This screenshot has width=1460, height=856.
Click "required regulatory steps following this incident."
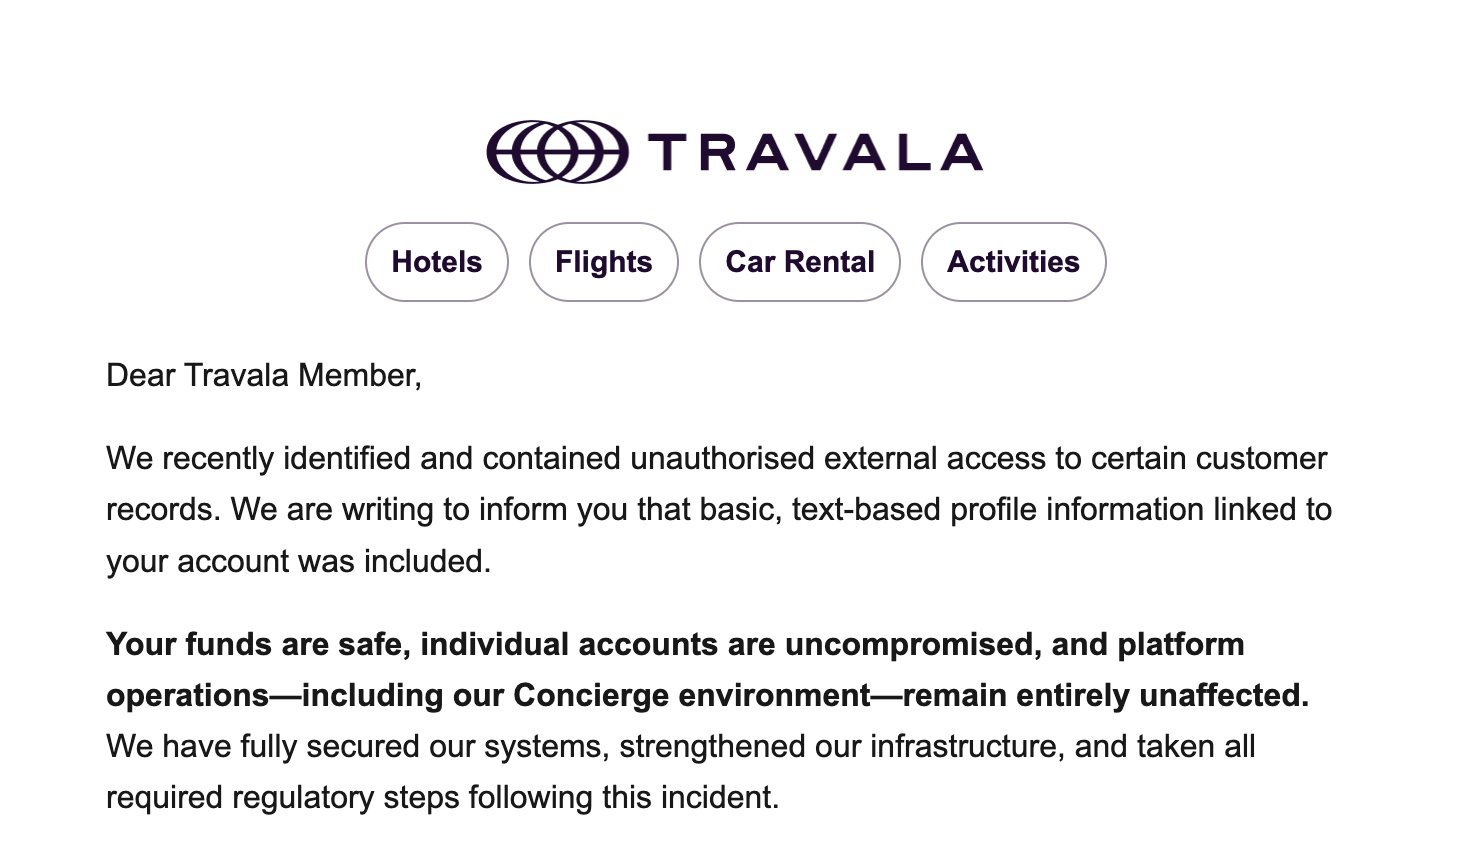(442, 798)
